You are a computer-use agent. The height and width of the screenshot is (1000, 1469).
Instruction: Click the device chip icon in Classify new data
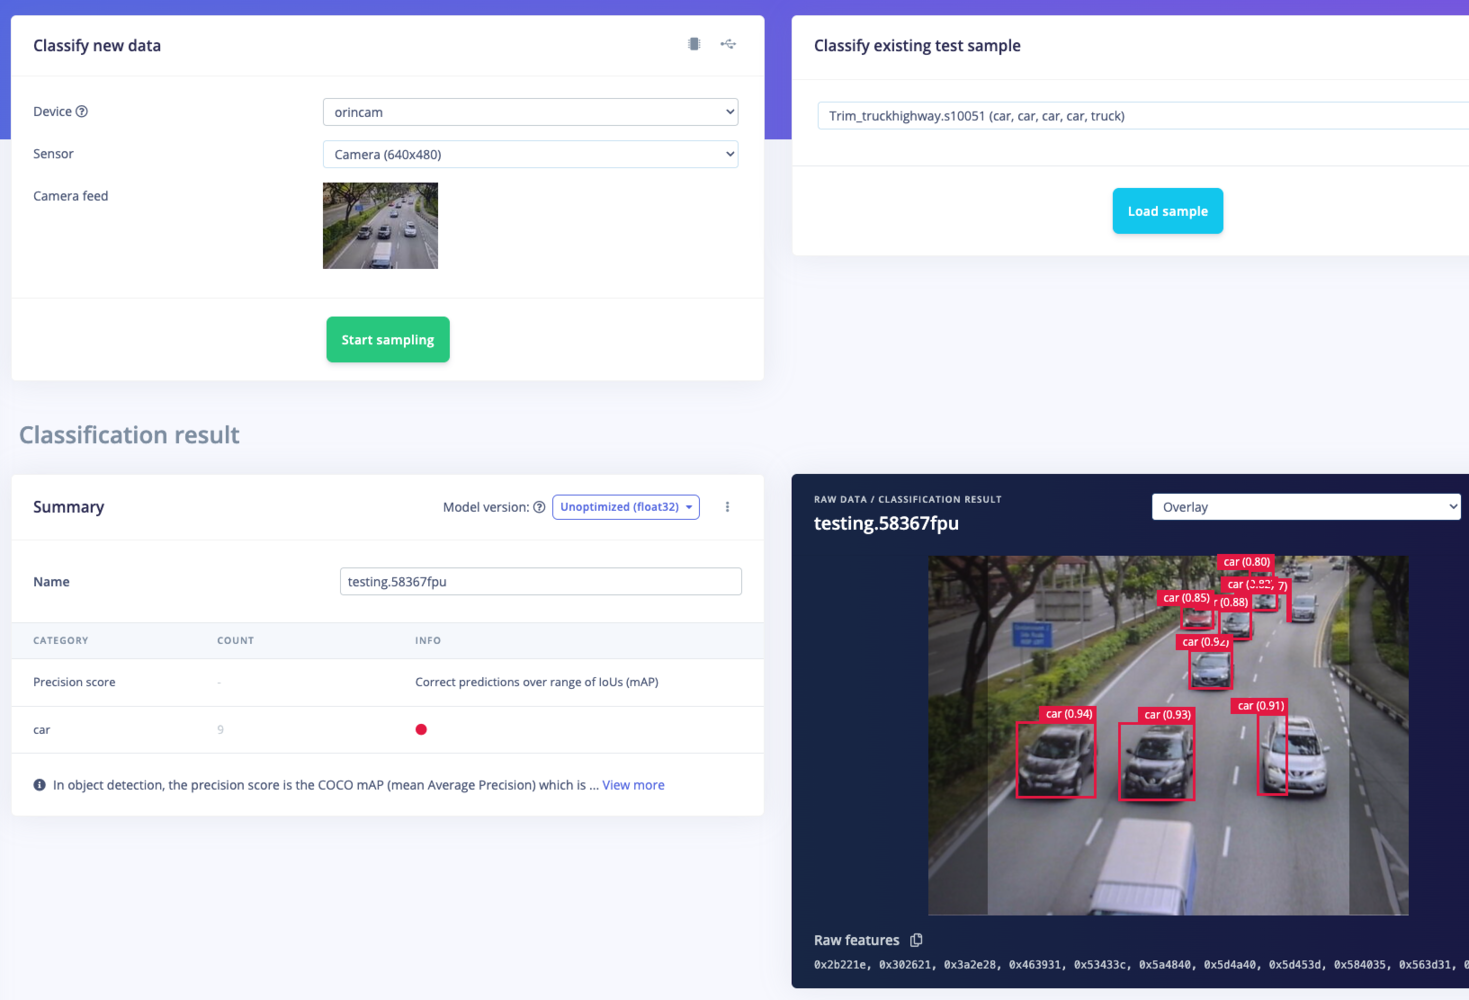click(694, 44)
